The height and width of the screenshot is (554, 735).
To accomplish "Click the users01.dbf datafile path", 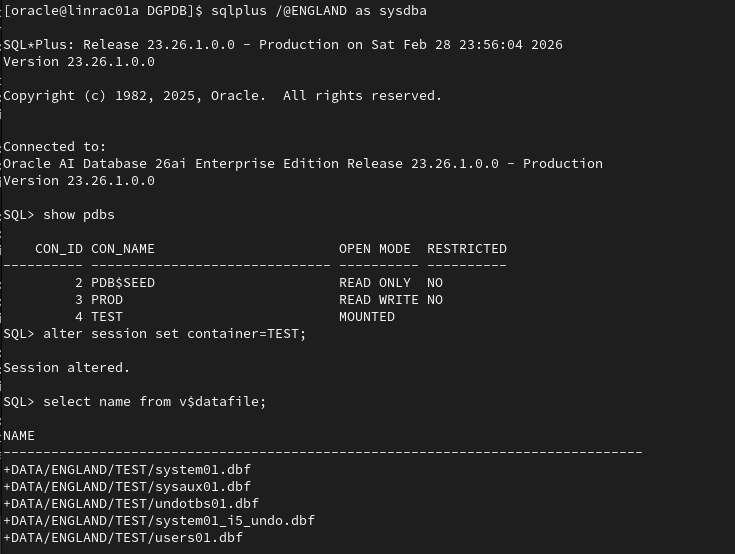I will [123, 538].
